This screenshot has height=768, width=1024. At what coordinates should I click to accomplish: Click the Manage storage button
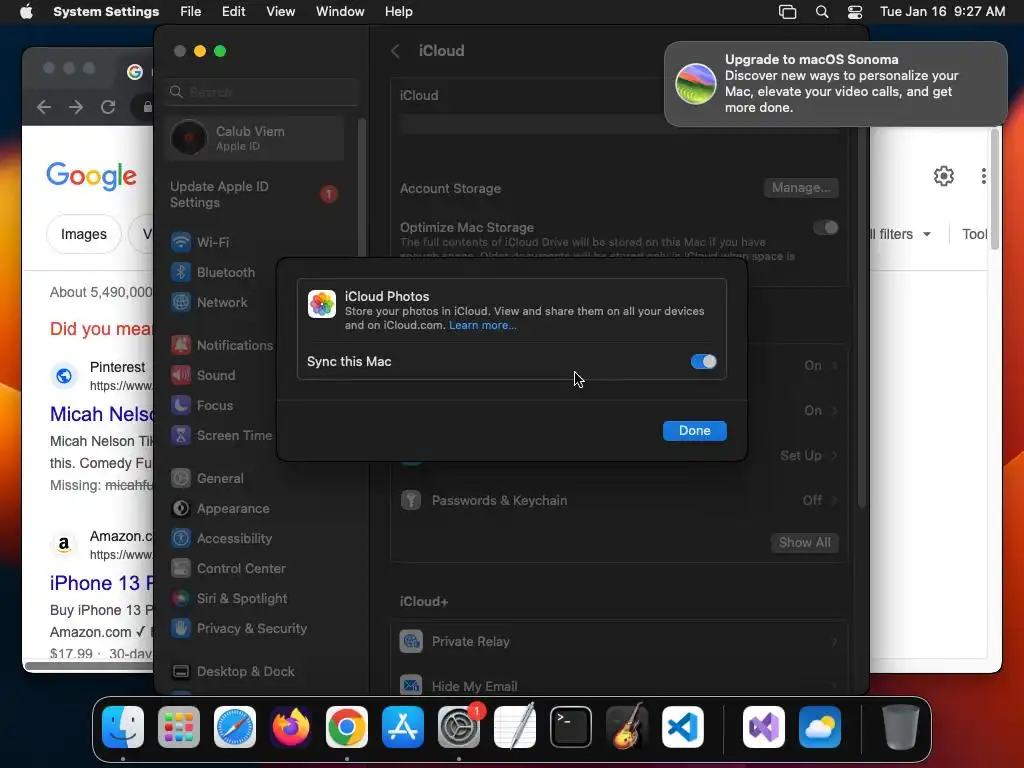click(801, 188)
